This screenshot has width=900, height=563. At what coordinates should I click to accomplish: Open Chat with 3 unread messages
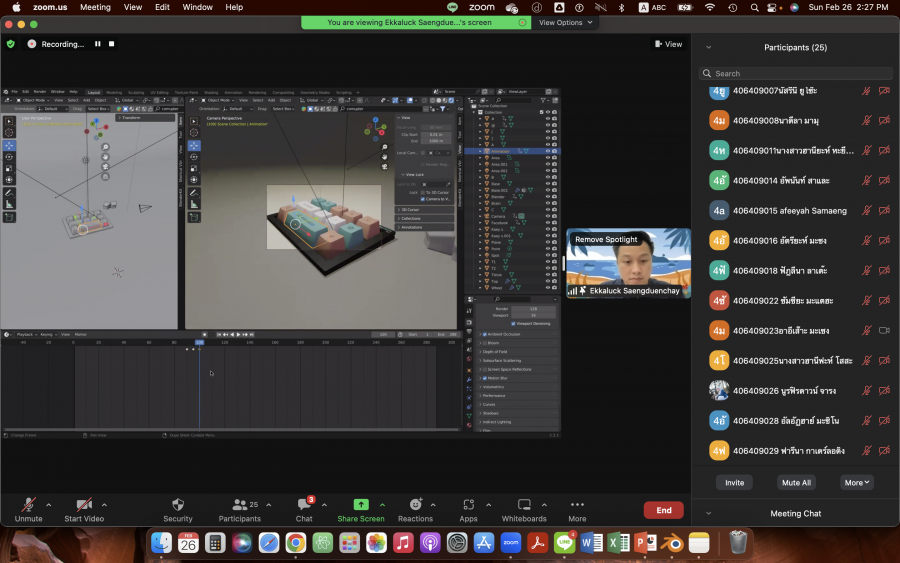click(304, 506)
